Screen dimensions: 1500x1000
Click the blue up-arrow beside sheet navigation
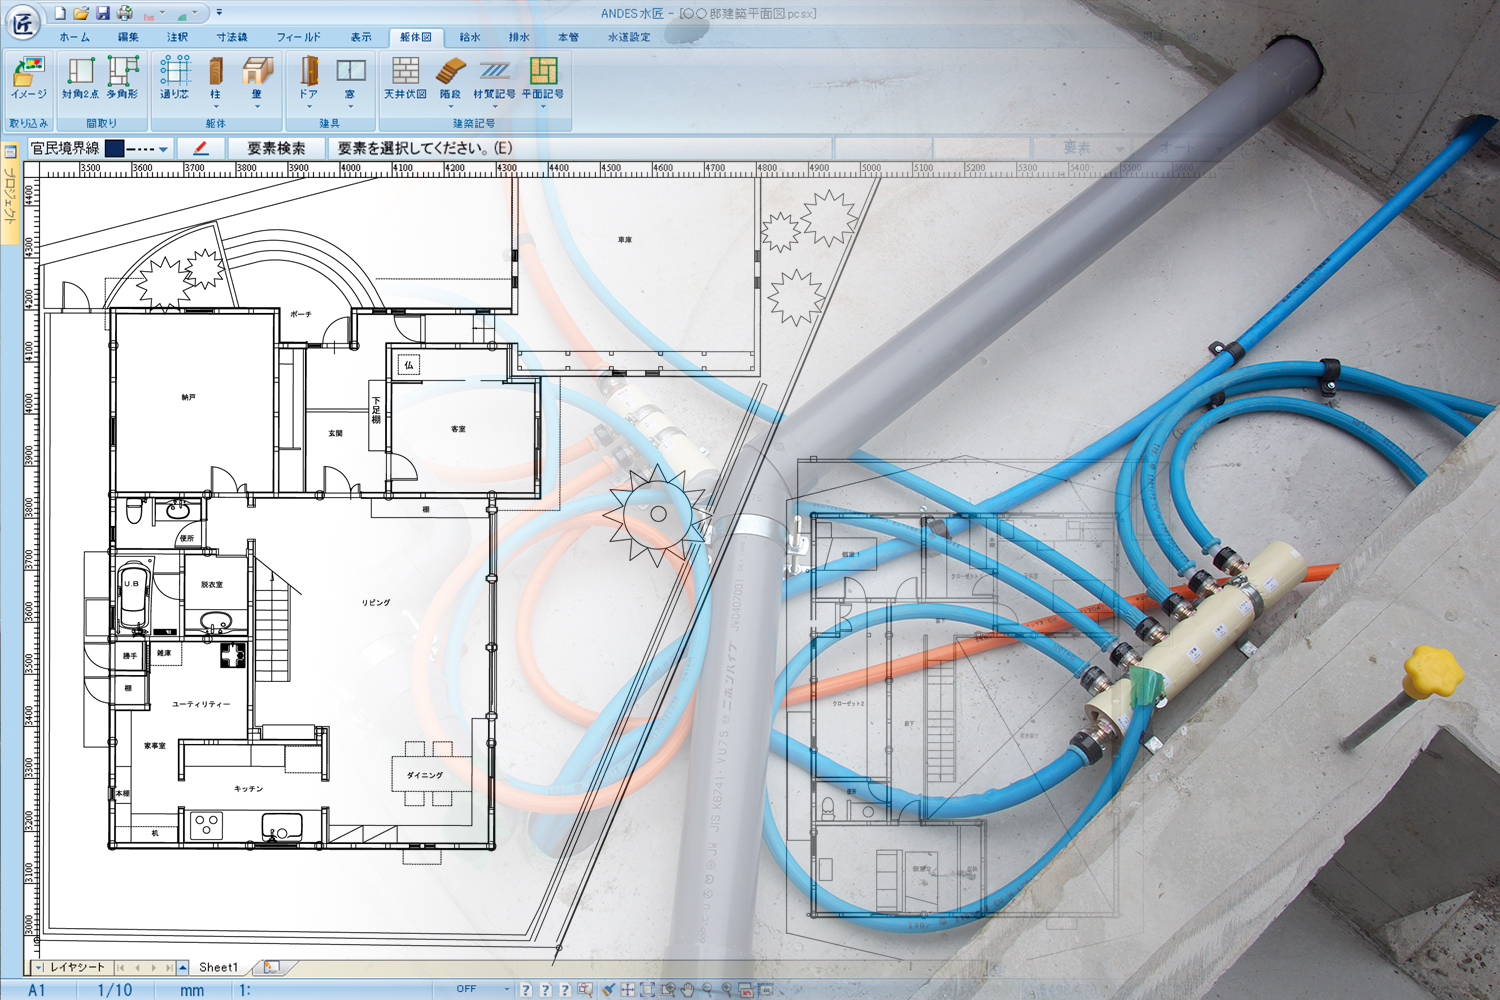(x=183, y=968)
